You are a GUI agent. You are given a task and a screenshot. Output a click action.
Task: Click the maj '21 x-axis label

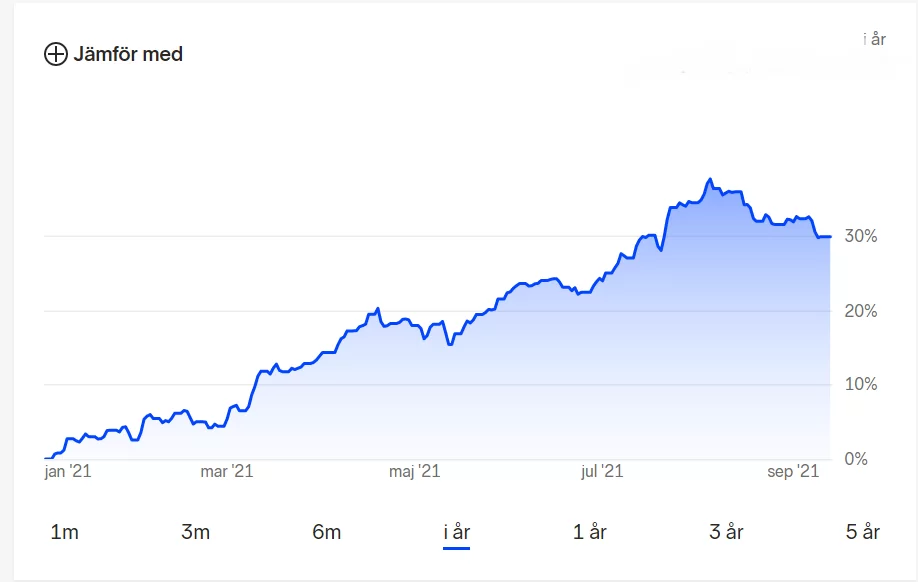(415, 471)
